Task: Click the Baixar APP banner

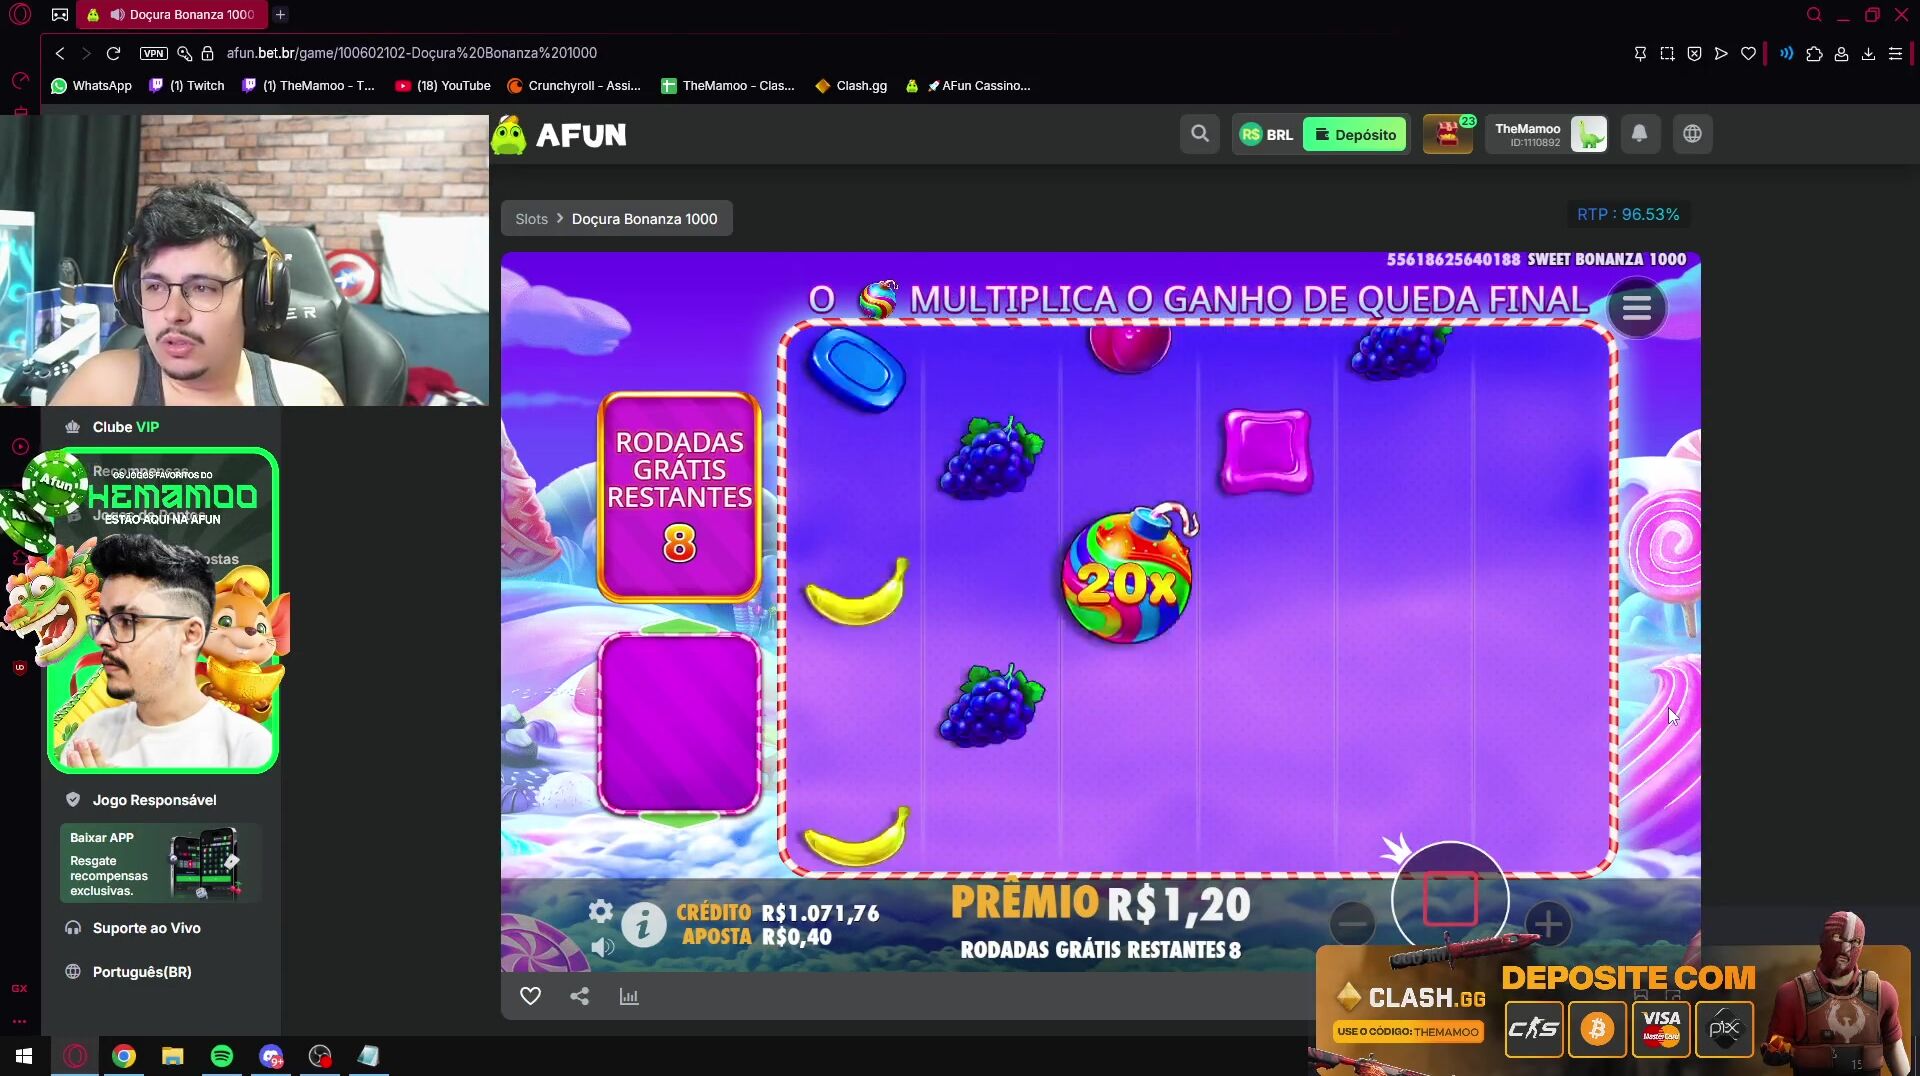Action: pos(160,863)
